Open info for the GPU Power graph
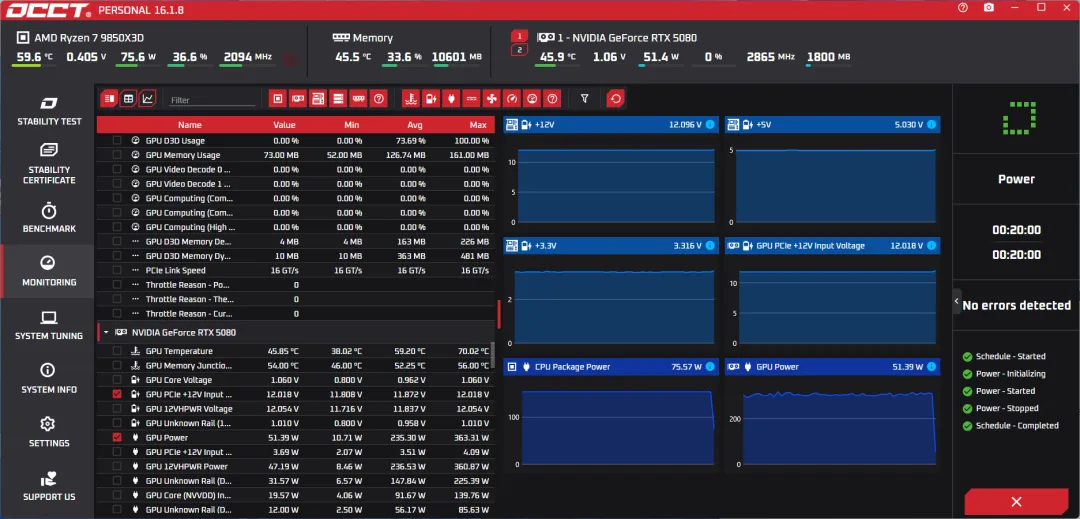 pos(931,367)
